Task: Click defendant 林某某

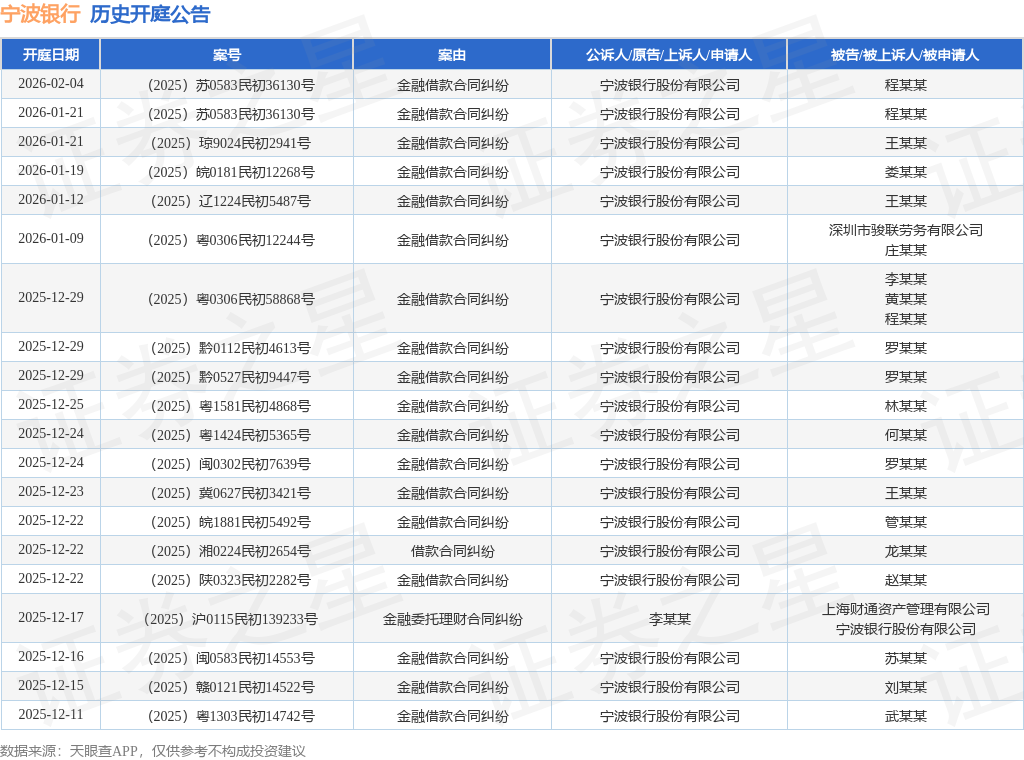Action: 905,406
